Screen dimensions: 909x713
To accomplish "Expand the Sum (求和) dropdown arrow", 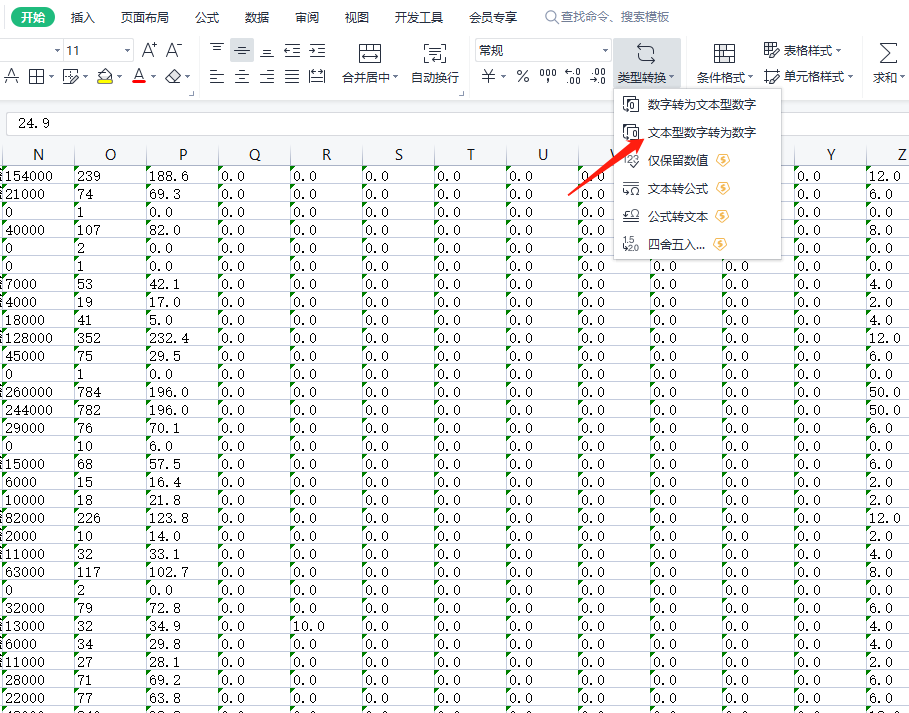I will pyautogui.click(x=903, y=77).
